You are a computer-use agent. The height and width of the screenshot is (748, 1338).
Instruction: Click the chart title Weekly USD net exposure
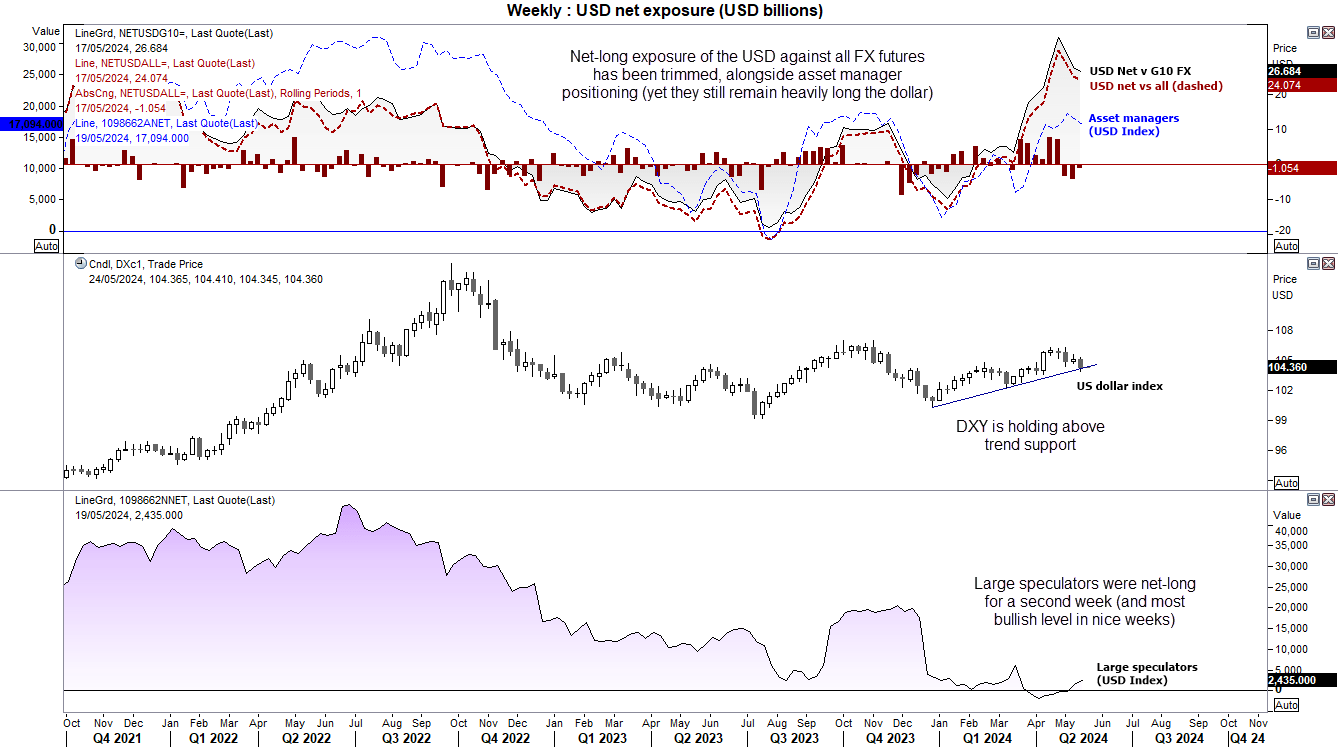tap(665, 10)
